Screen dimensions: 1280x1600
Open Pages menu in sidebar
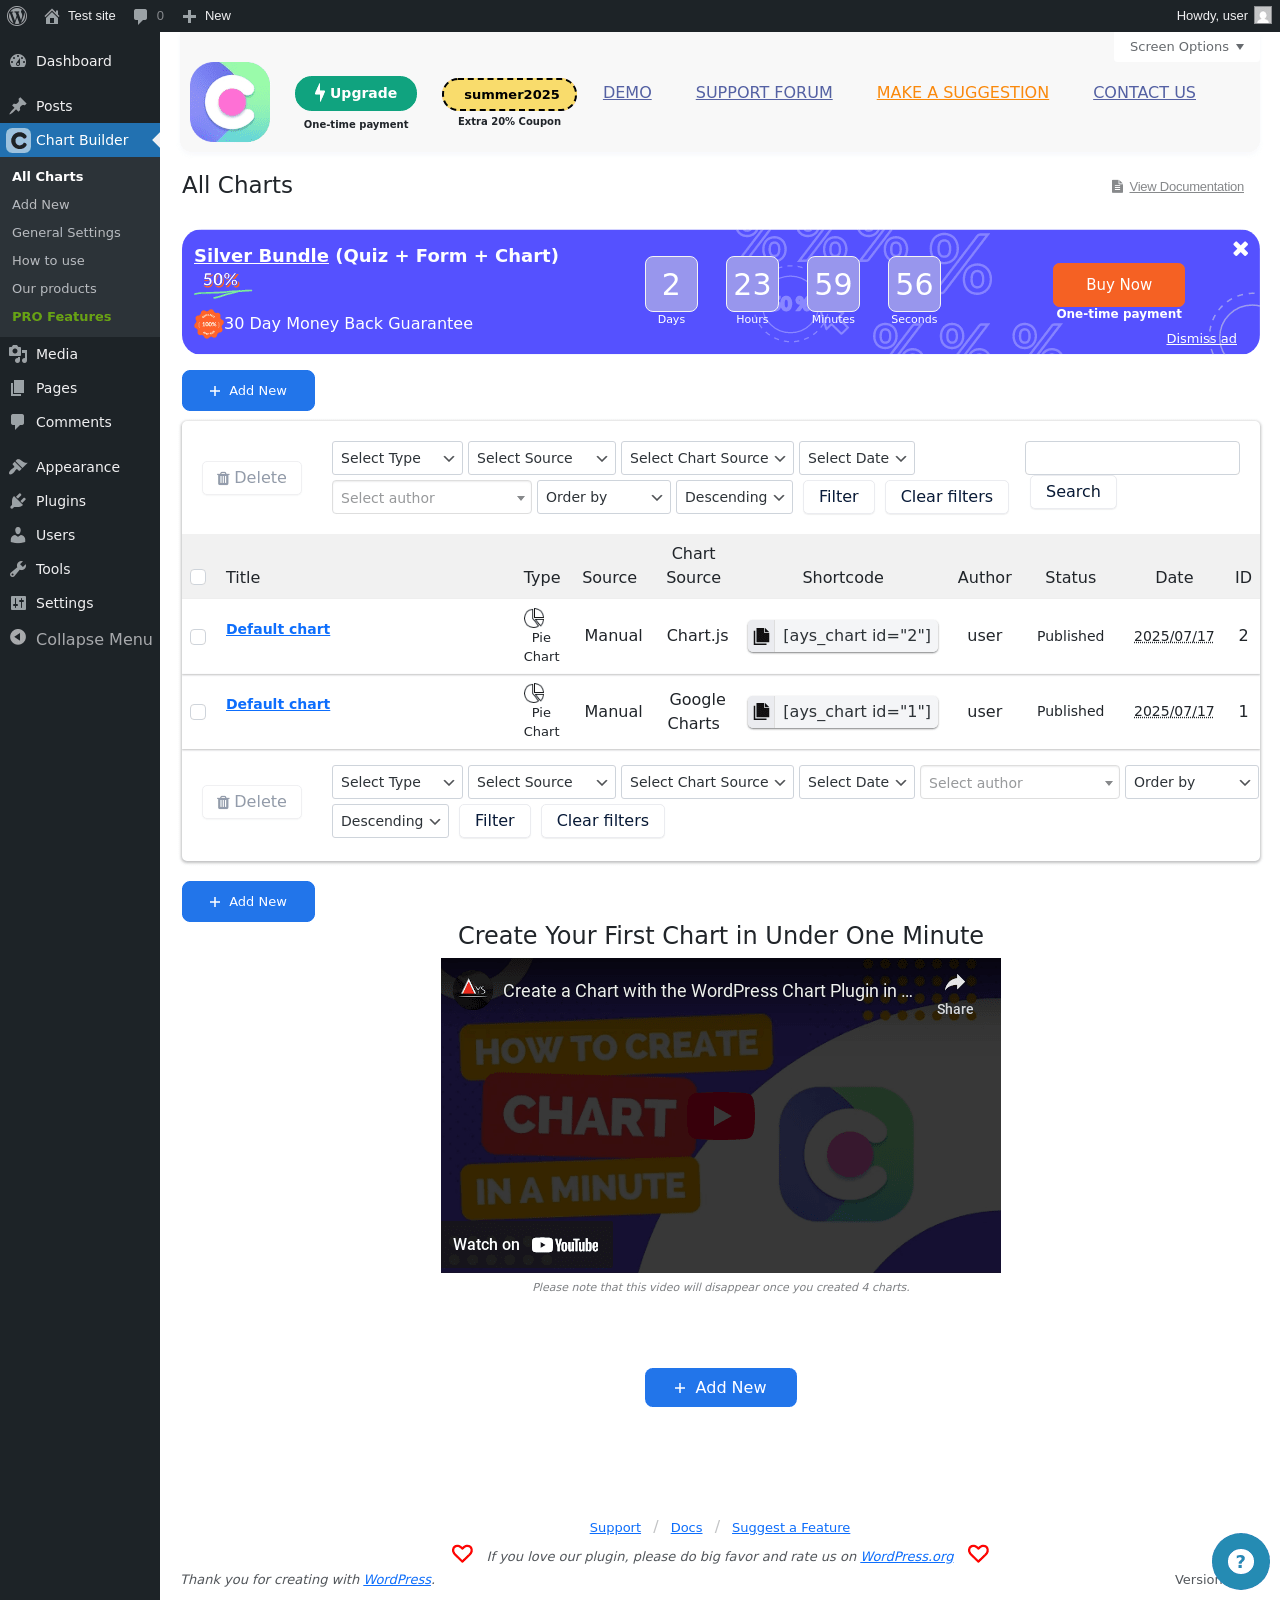coord(80,388)
